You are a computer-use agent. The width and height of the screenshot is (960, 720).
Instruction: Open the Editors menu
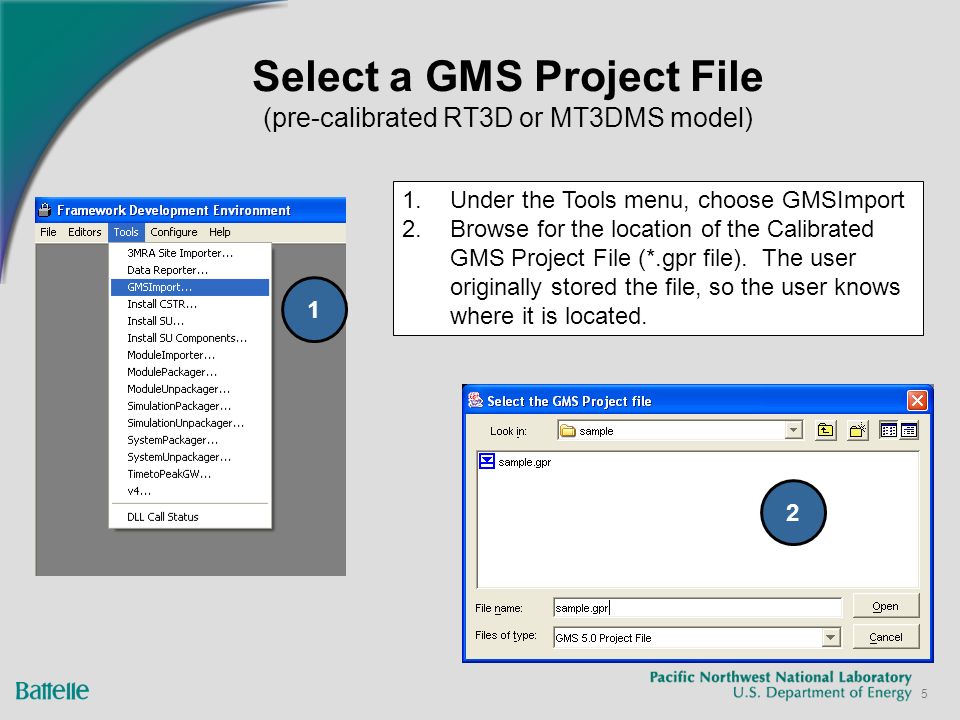pyautogui.click(x=84, y=232)
